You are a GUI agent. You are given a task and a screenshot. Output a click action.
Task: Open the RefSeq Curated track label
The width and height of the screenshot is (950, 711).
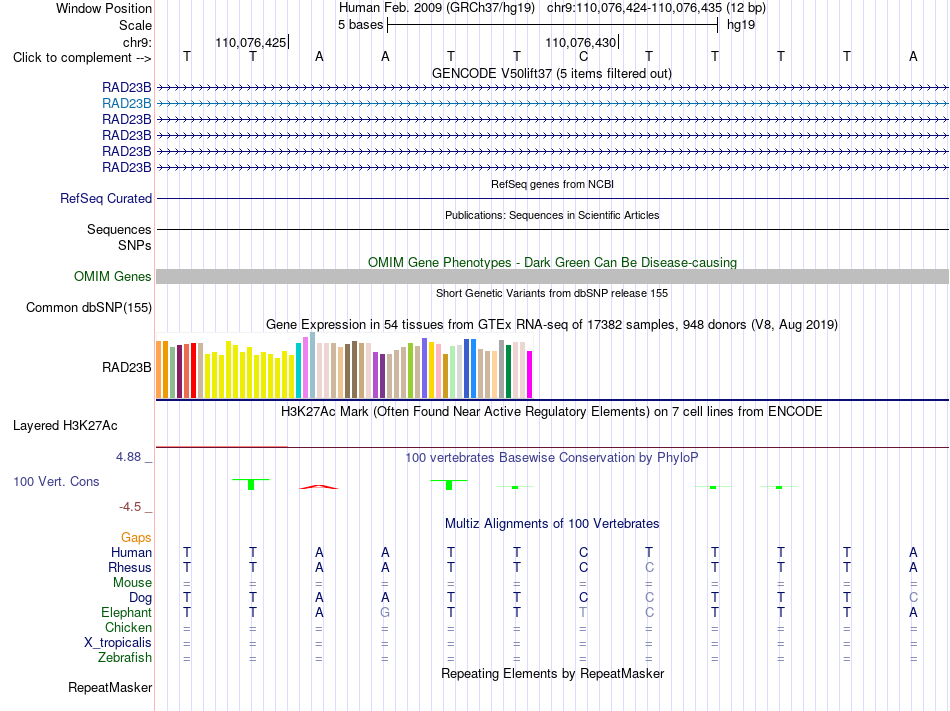click(105, 199)
